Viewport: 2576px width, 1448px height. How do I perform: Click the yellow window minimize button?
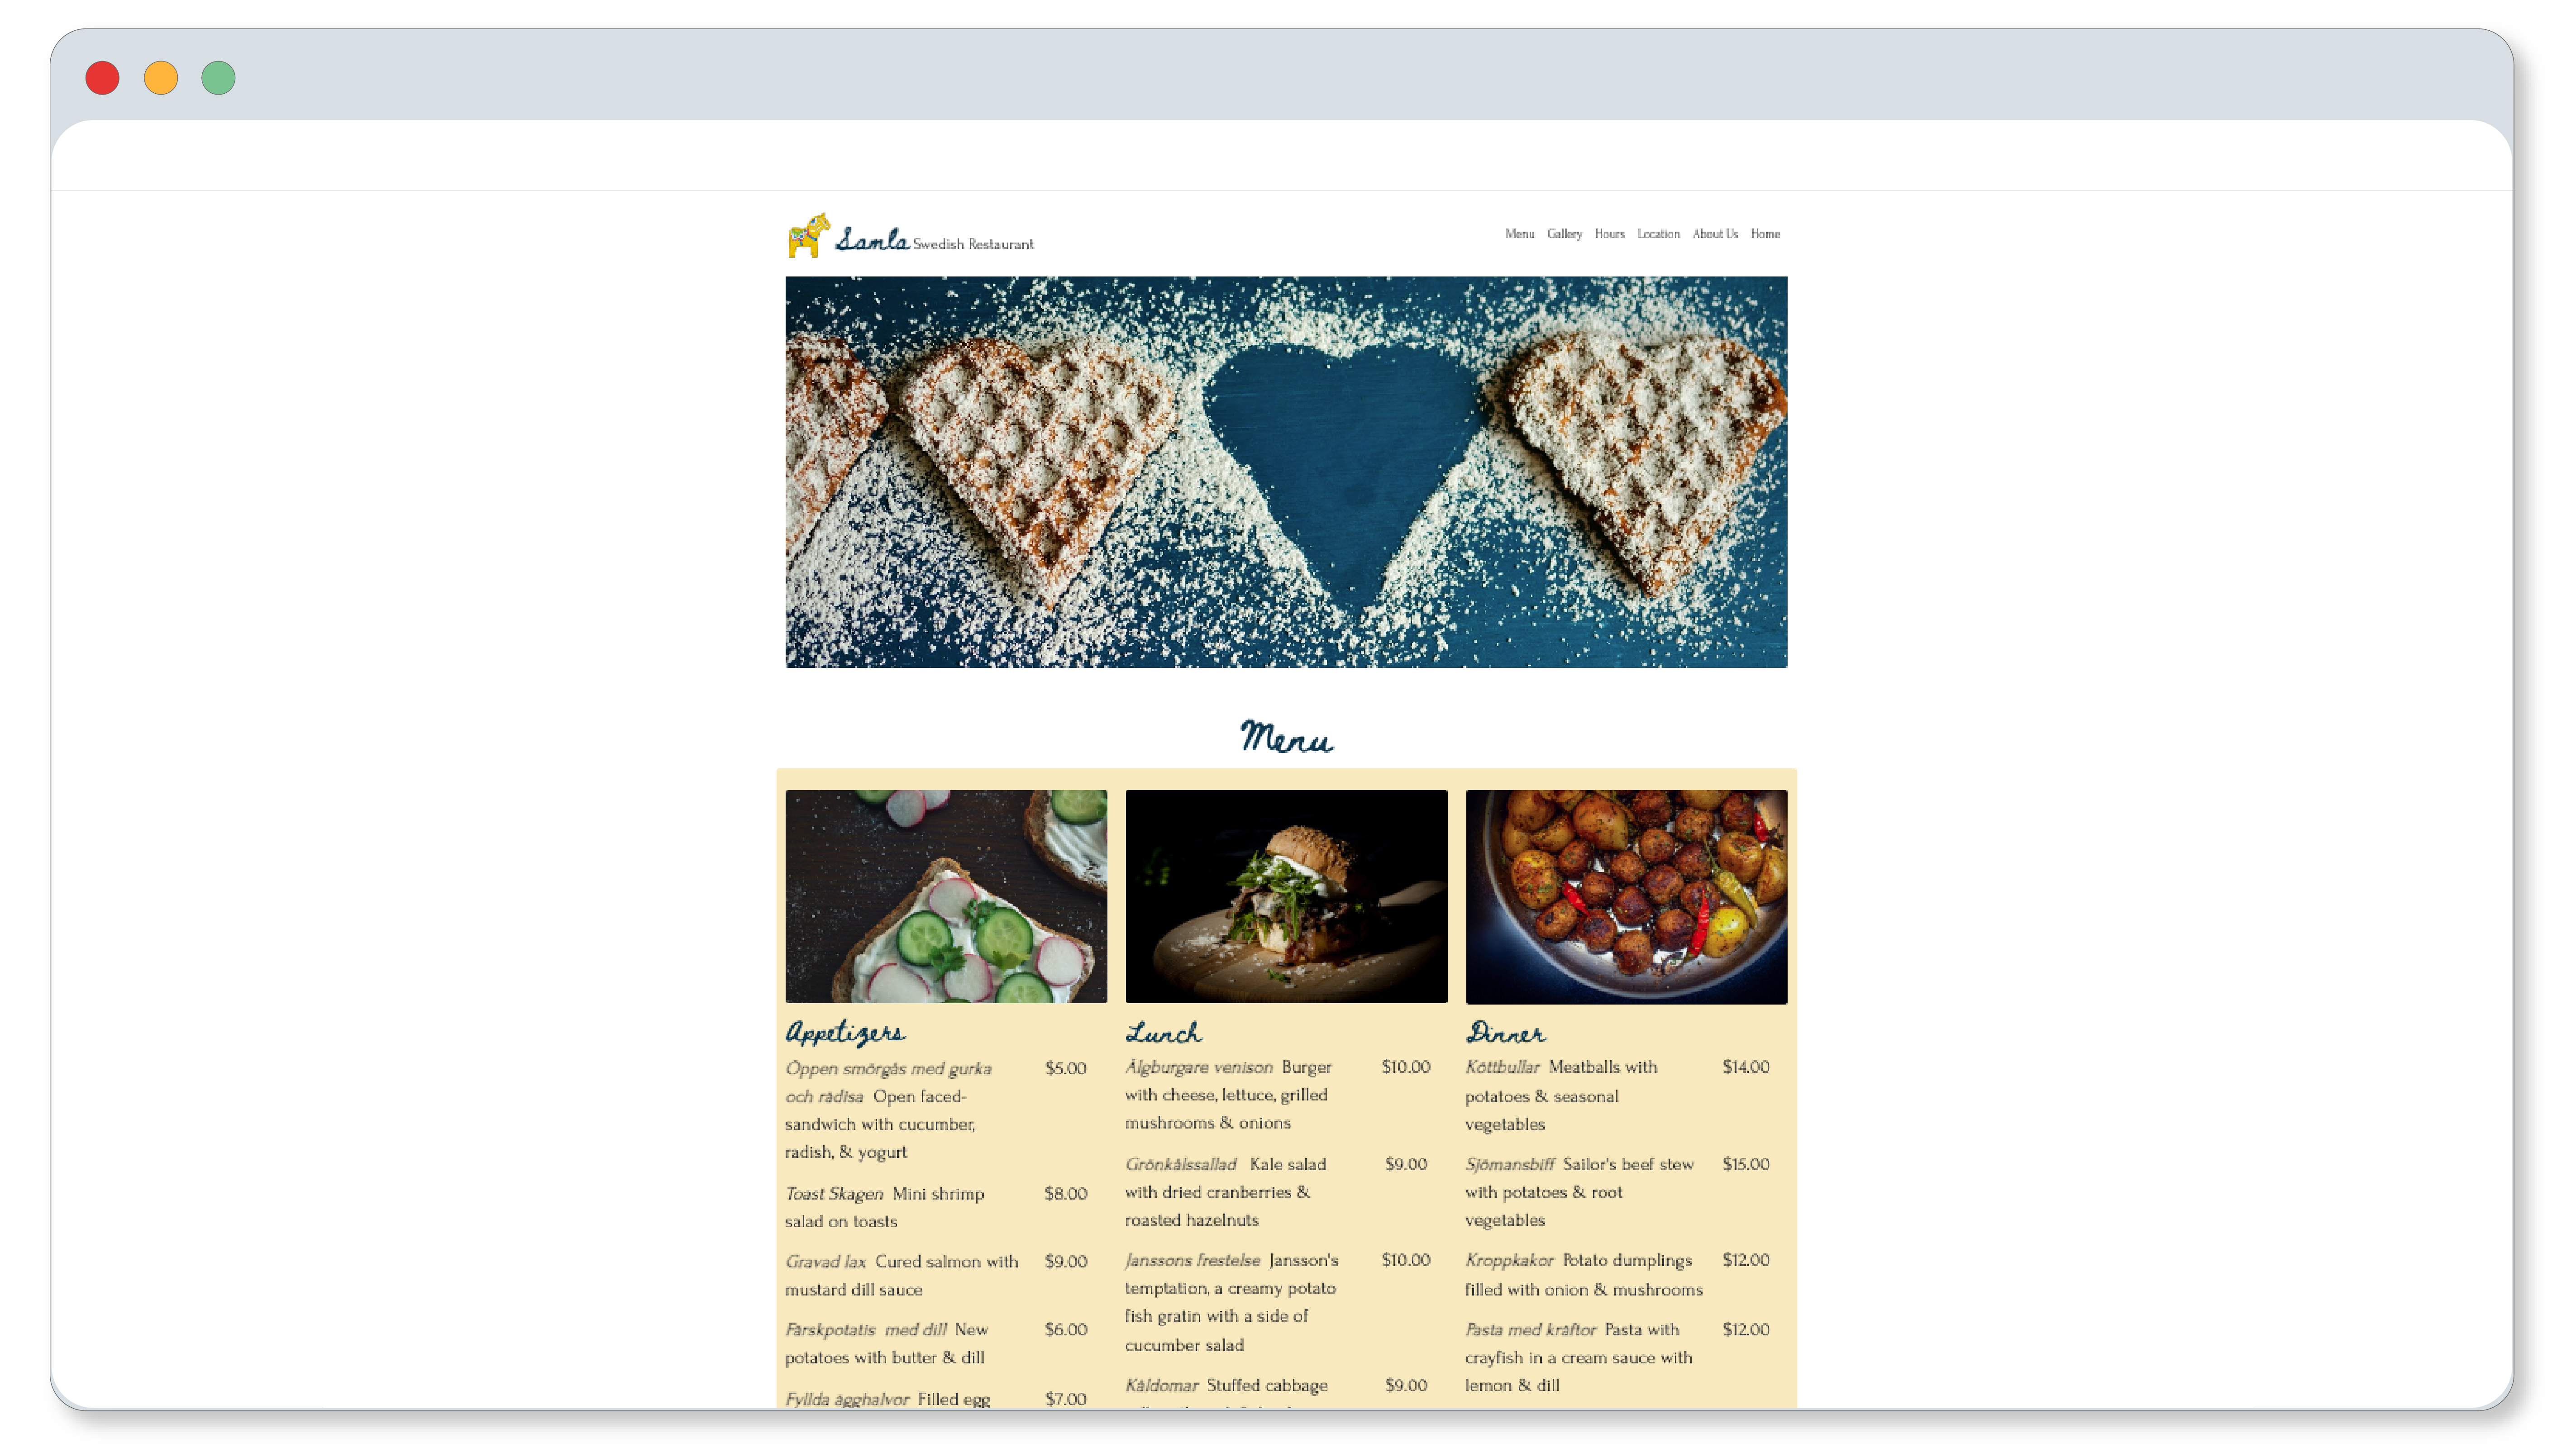tap(161, 78)
